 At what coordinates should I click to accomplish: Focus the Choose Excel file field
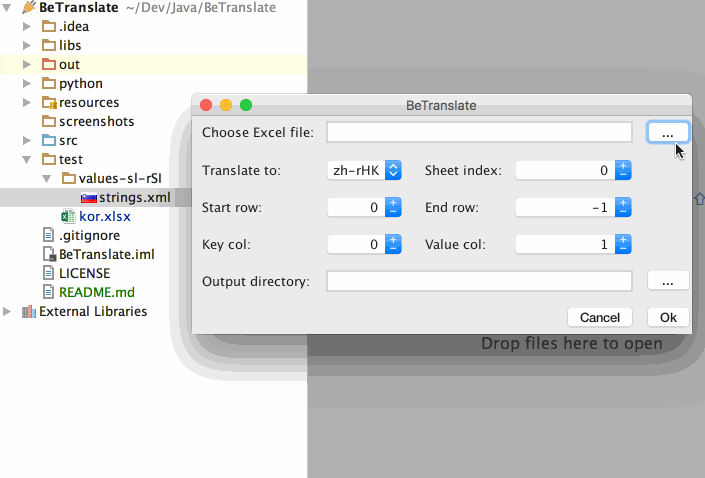click(x=479, y=133)
